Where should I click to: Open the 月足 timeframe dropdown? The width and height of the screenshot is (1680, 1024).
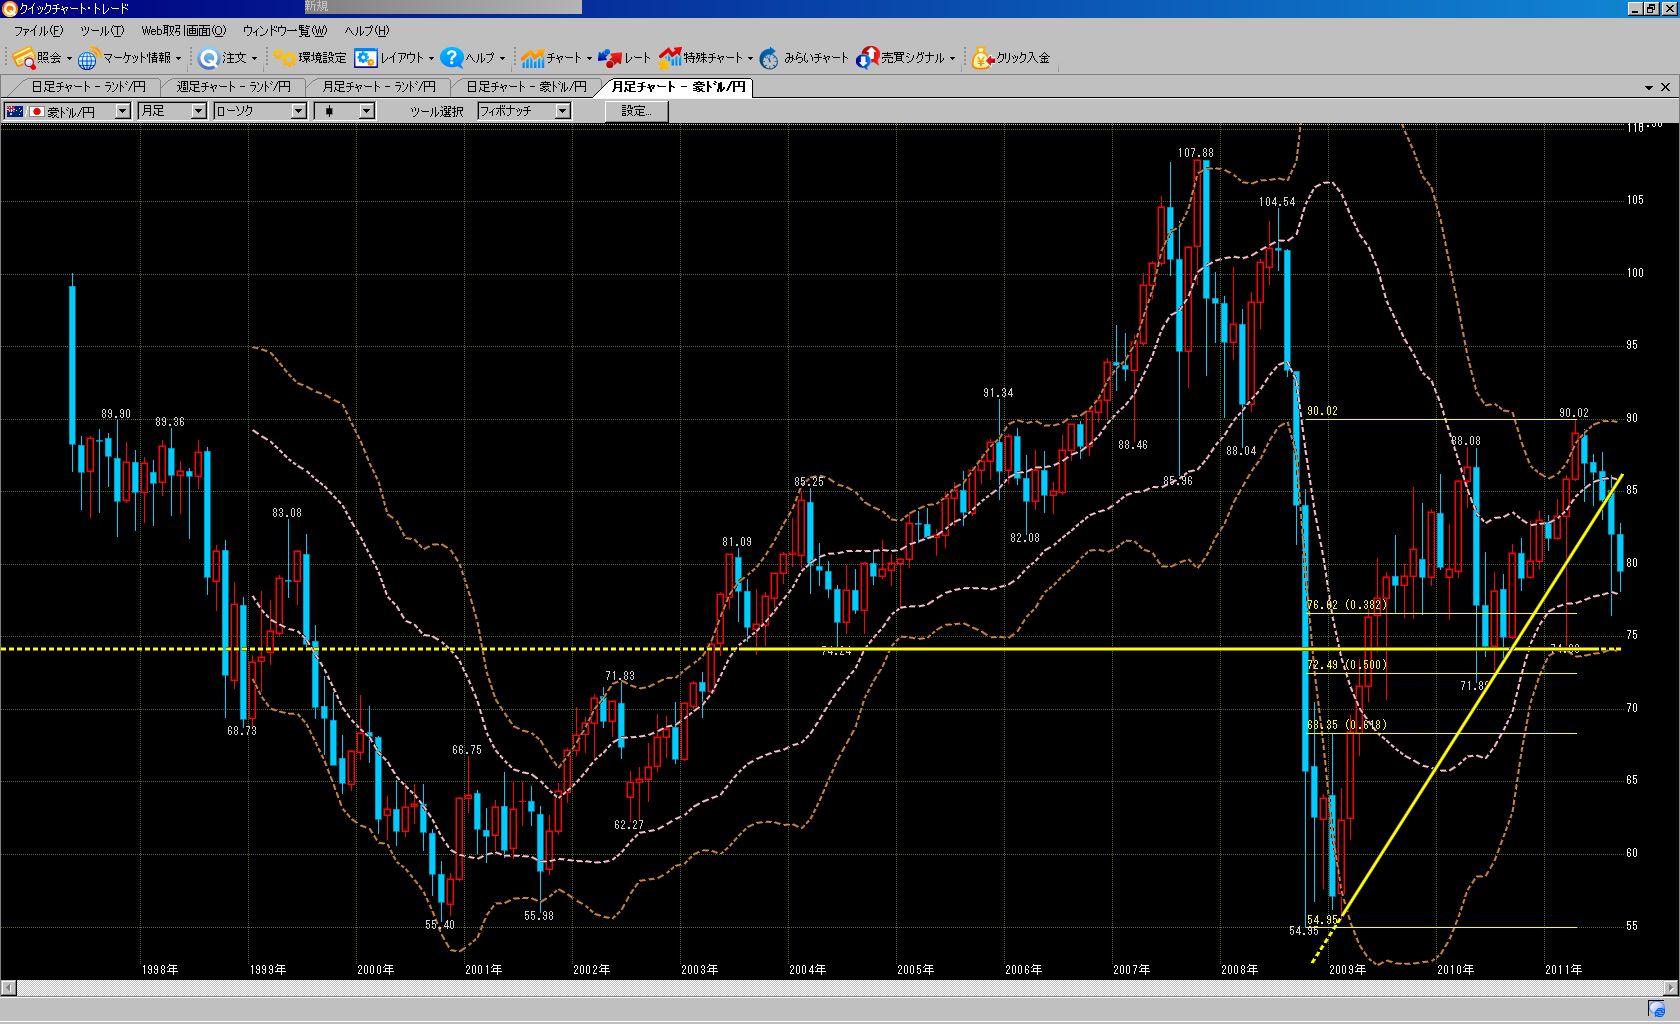[x=198, y=111]
